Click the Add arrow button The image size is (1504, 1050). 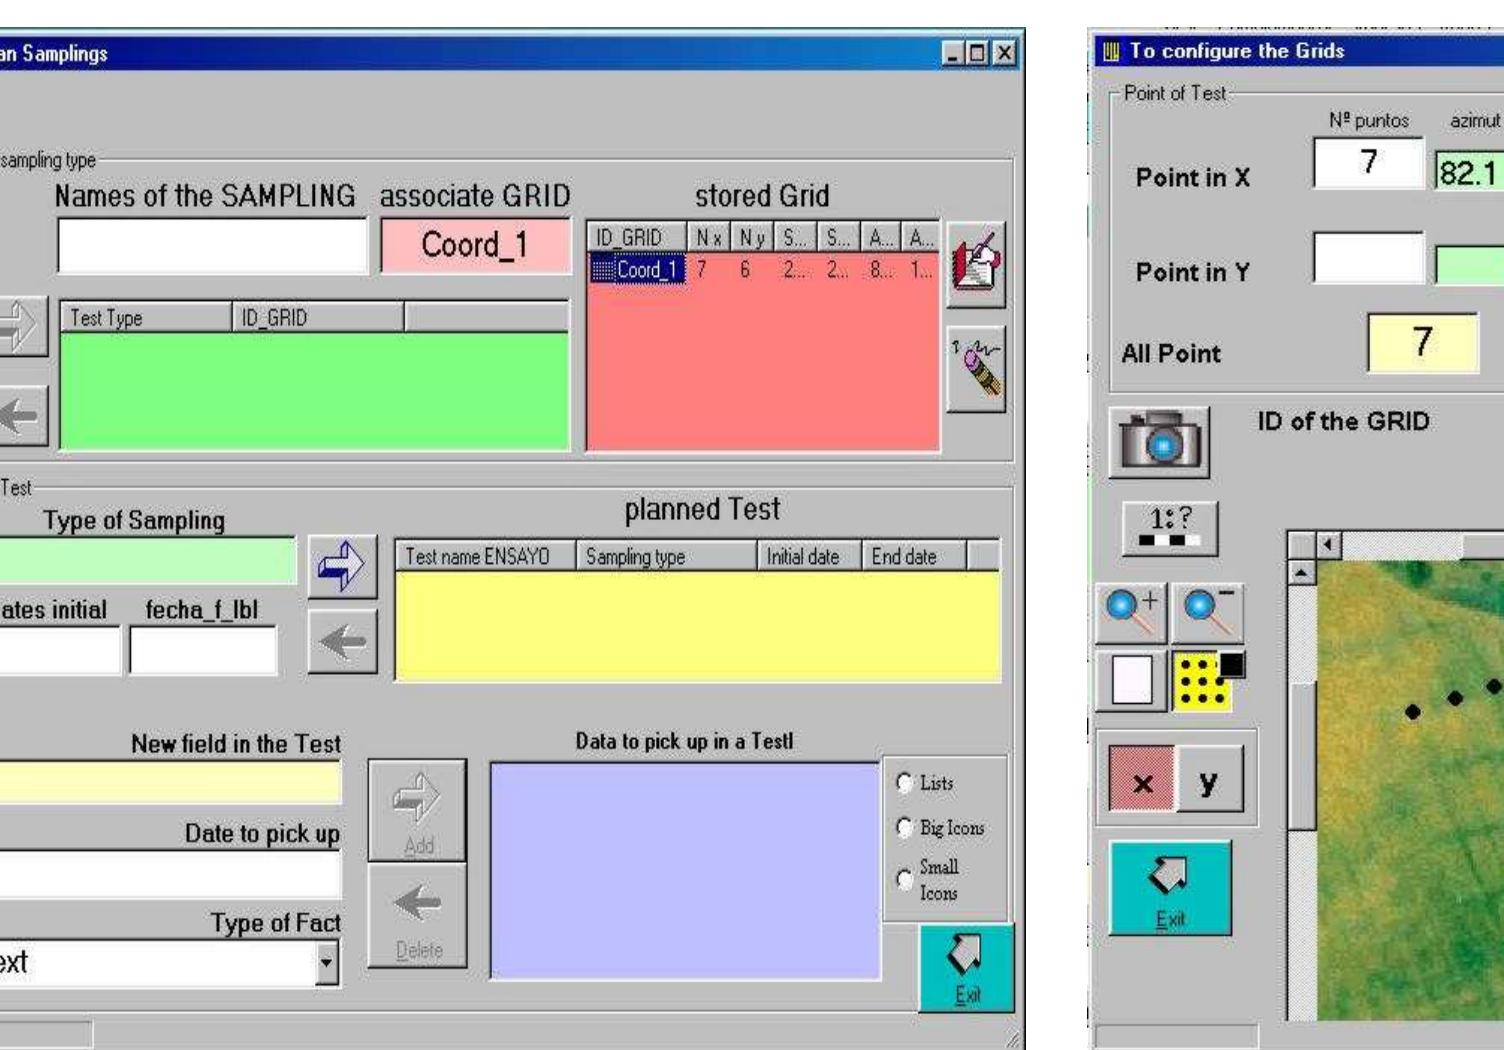417,810
